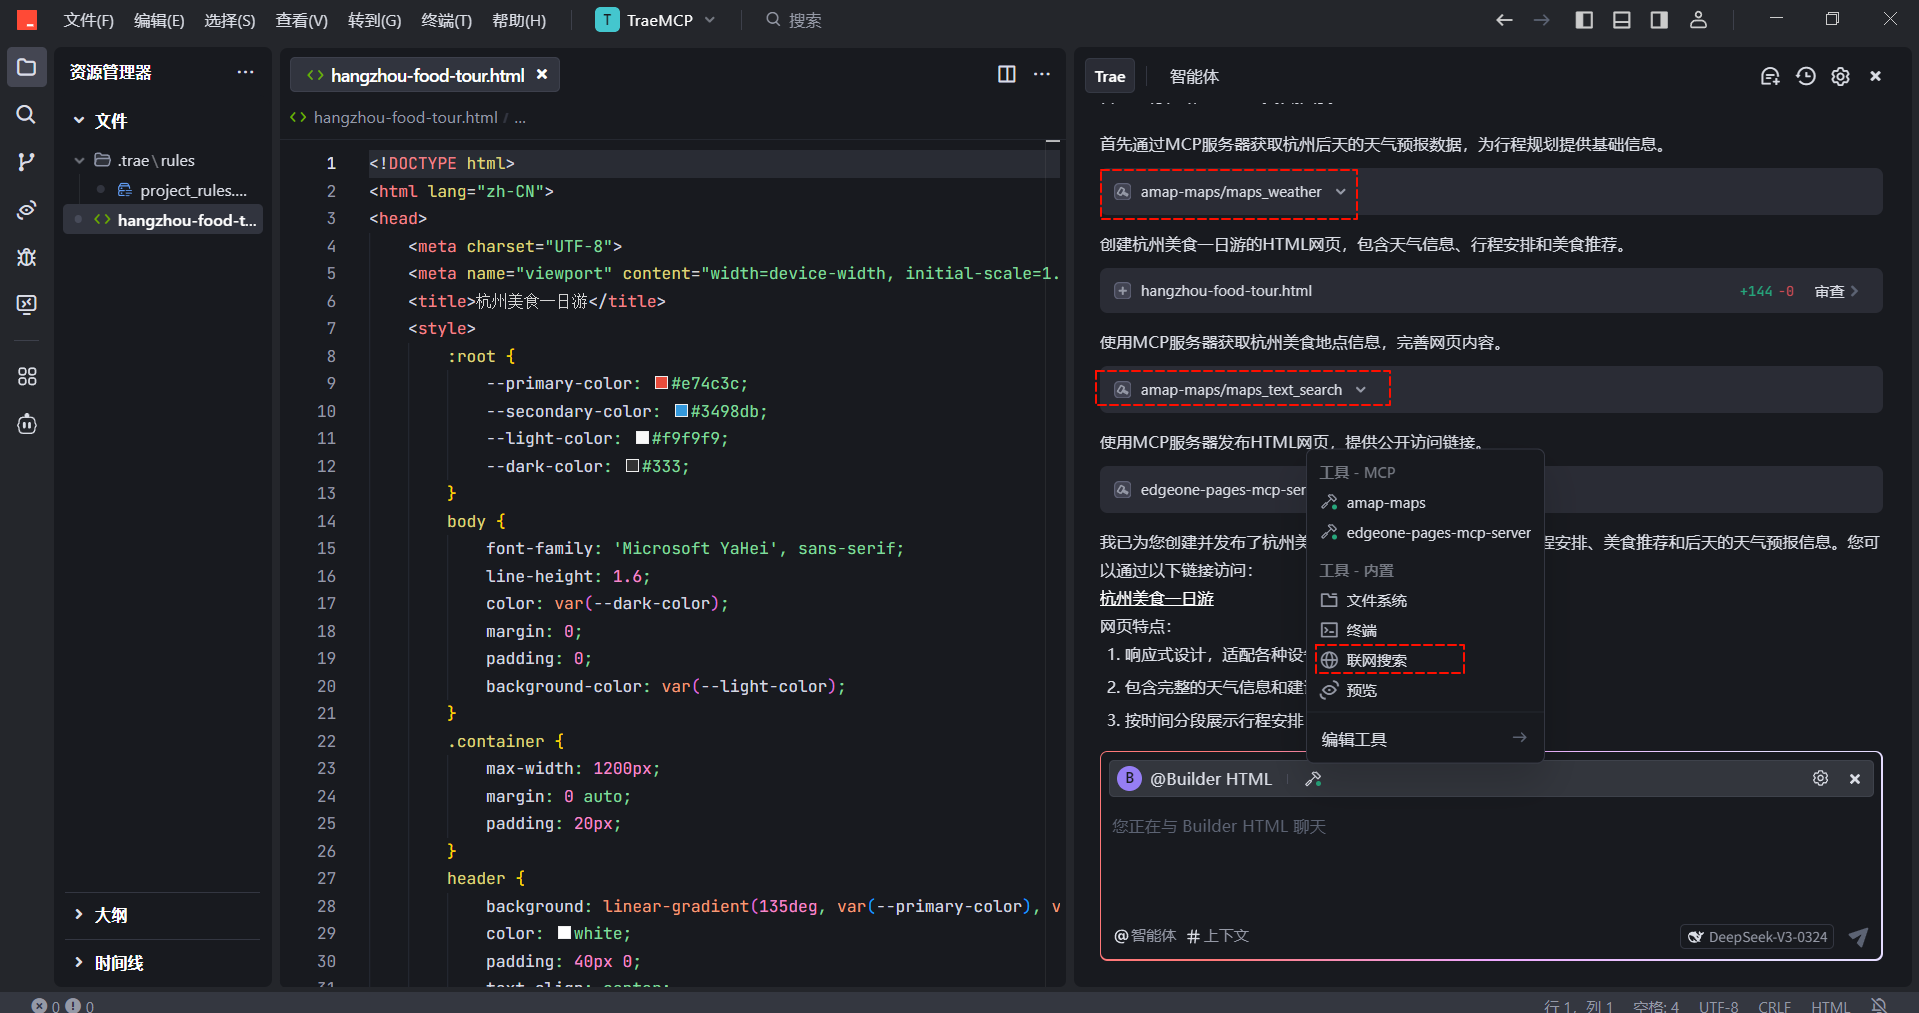Navigate back with the left arrow
The image size is (1919, 1013).
[x=1504, y=20]
